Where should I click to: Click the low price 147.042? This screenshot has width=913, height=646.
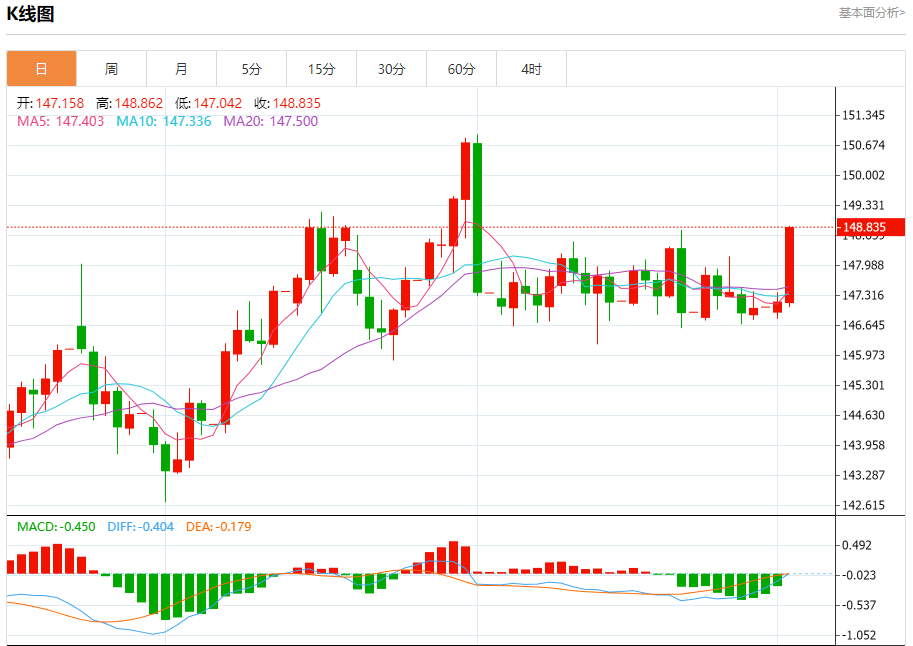[218, 103]
